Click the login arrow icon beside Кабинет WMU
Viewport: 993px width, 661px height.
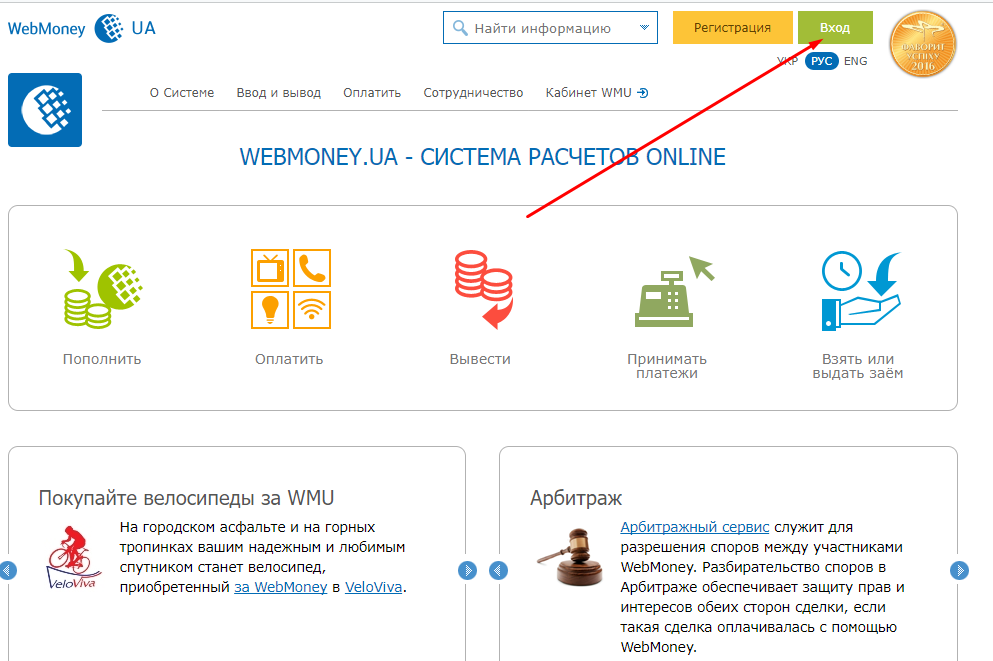coord(643,93)
